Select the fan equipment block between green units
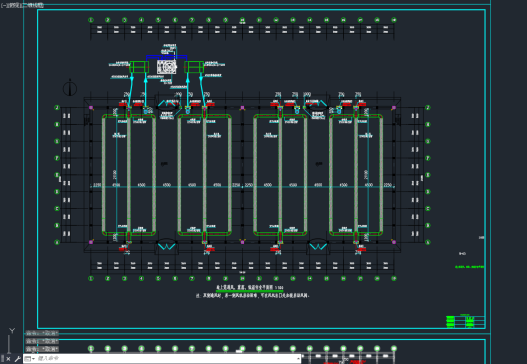 [x=167, y=67]
